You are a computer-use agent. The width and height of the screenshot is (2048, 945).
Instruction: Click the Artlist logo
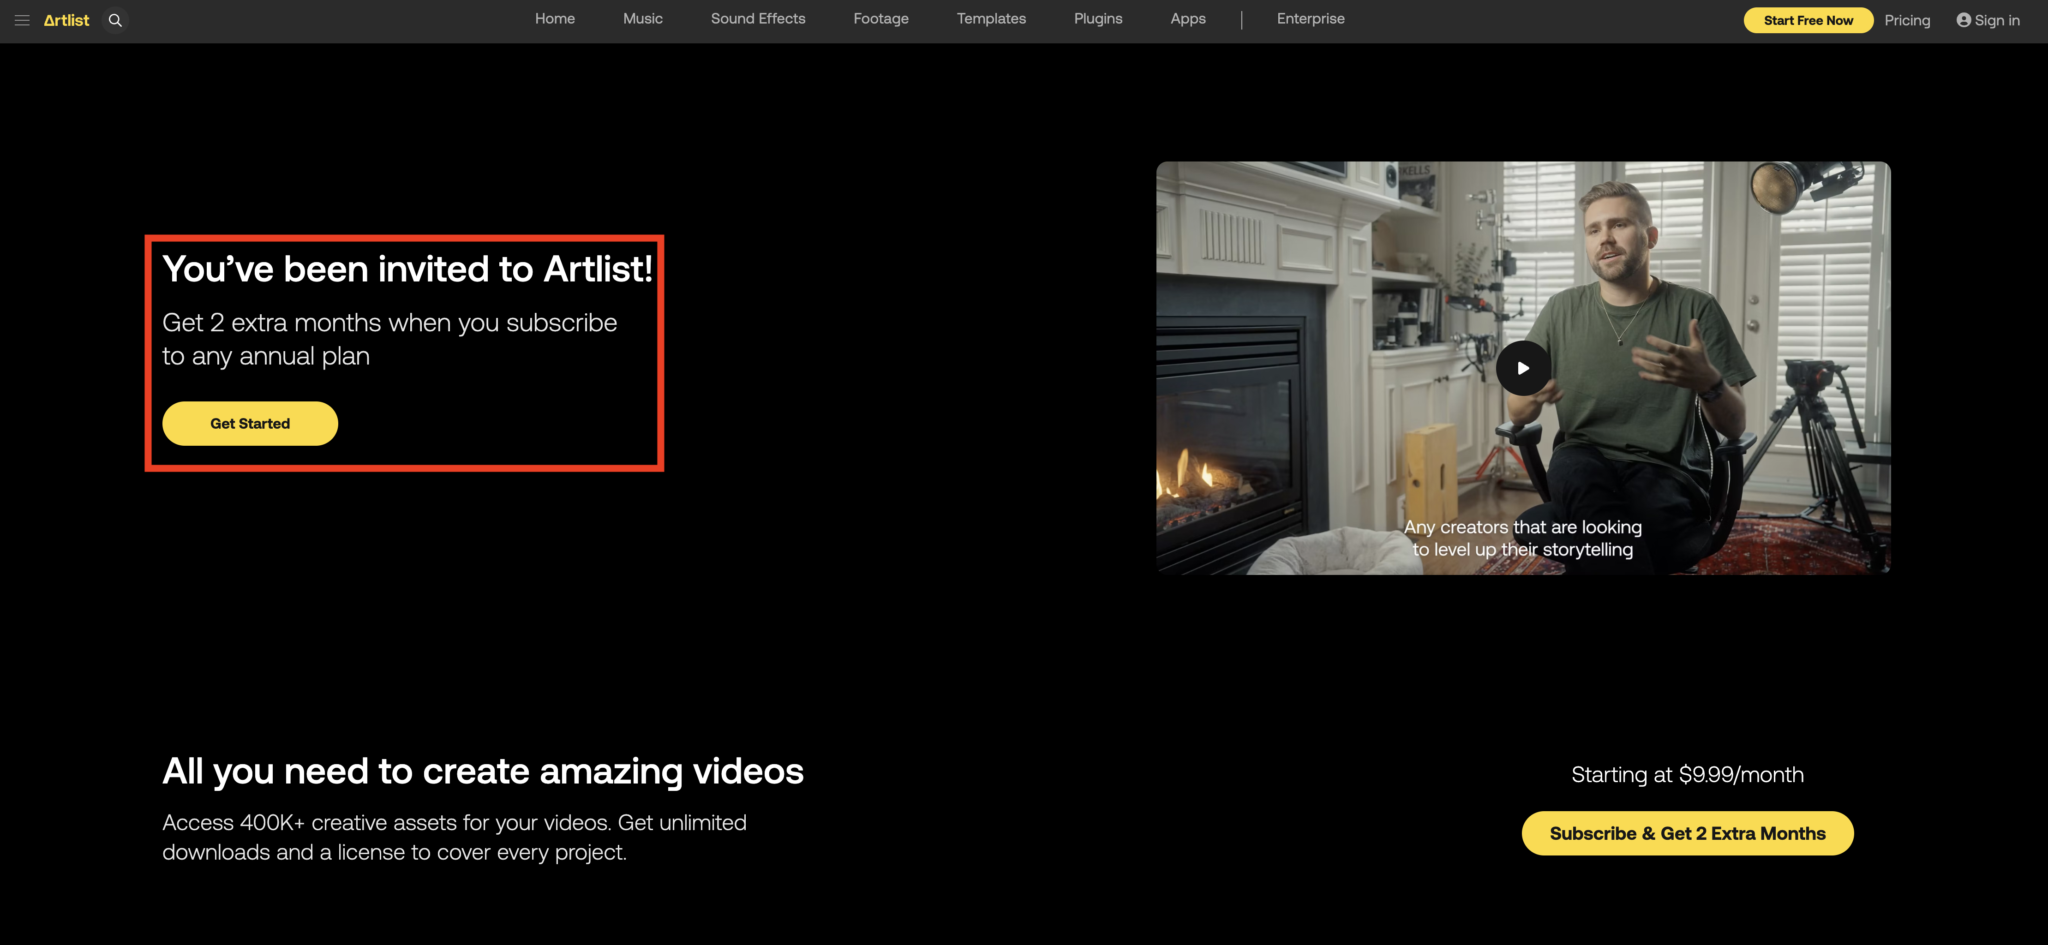66,20
